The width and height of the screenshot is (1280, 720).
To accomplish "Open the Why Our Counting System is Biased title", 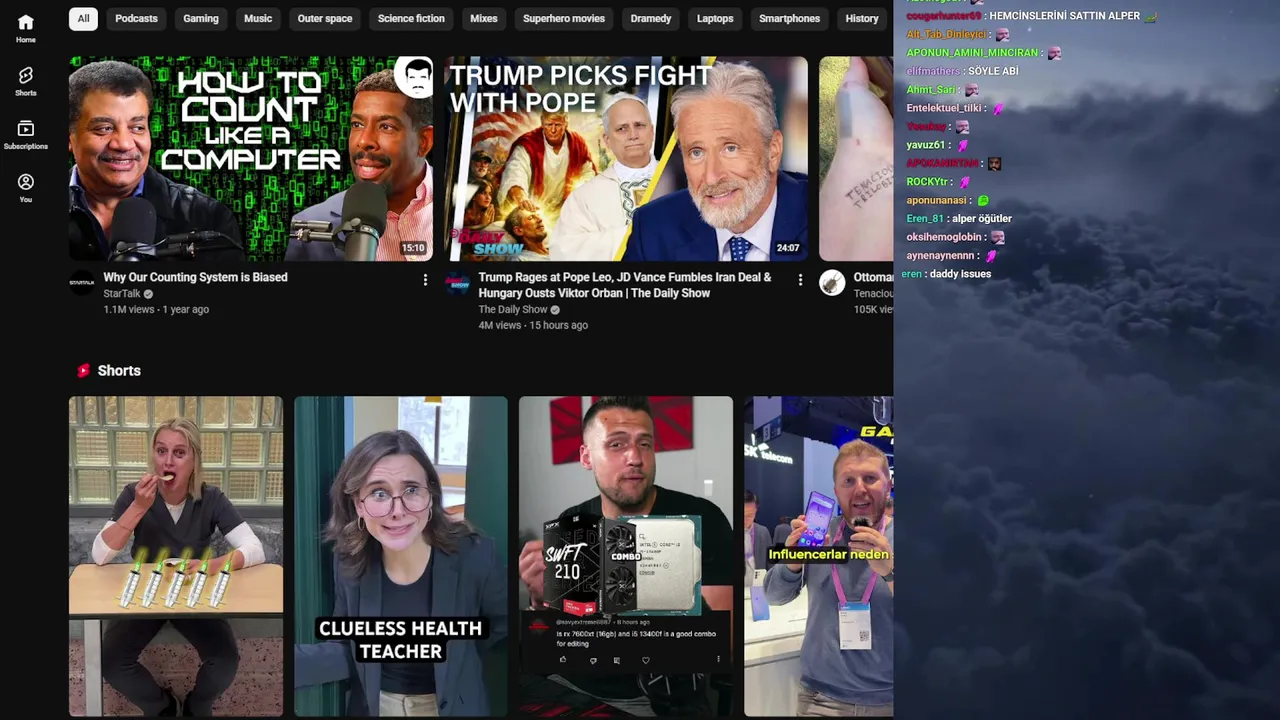I will (195, 277).
